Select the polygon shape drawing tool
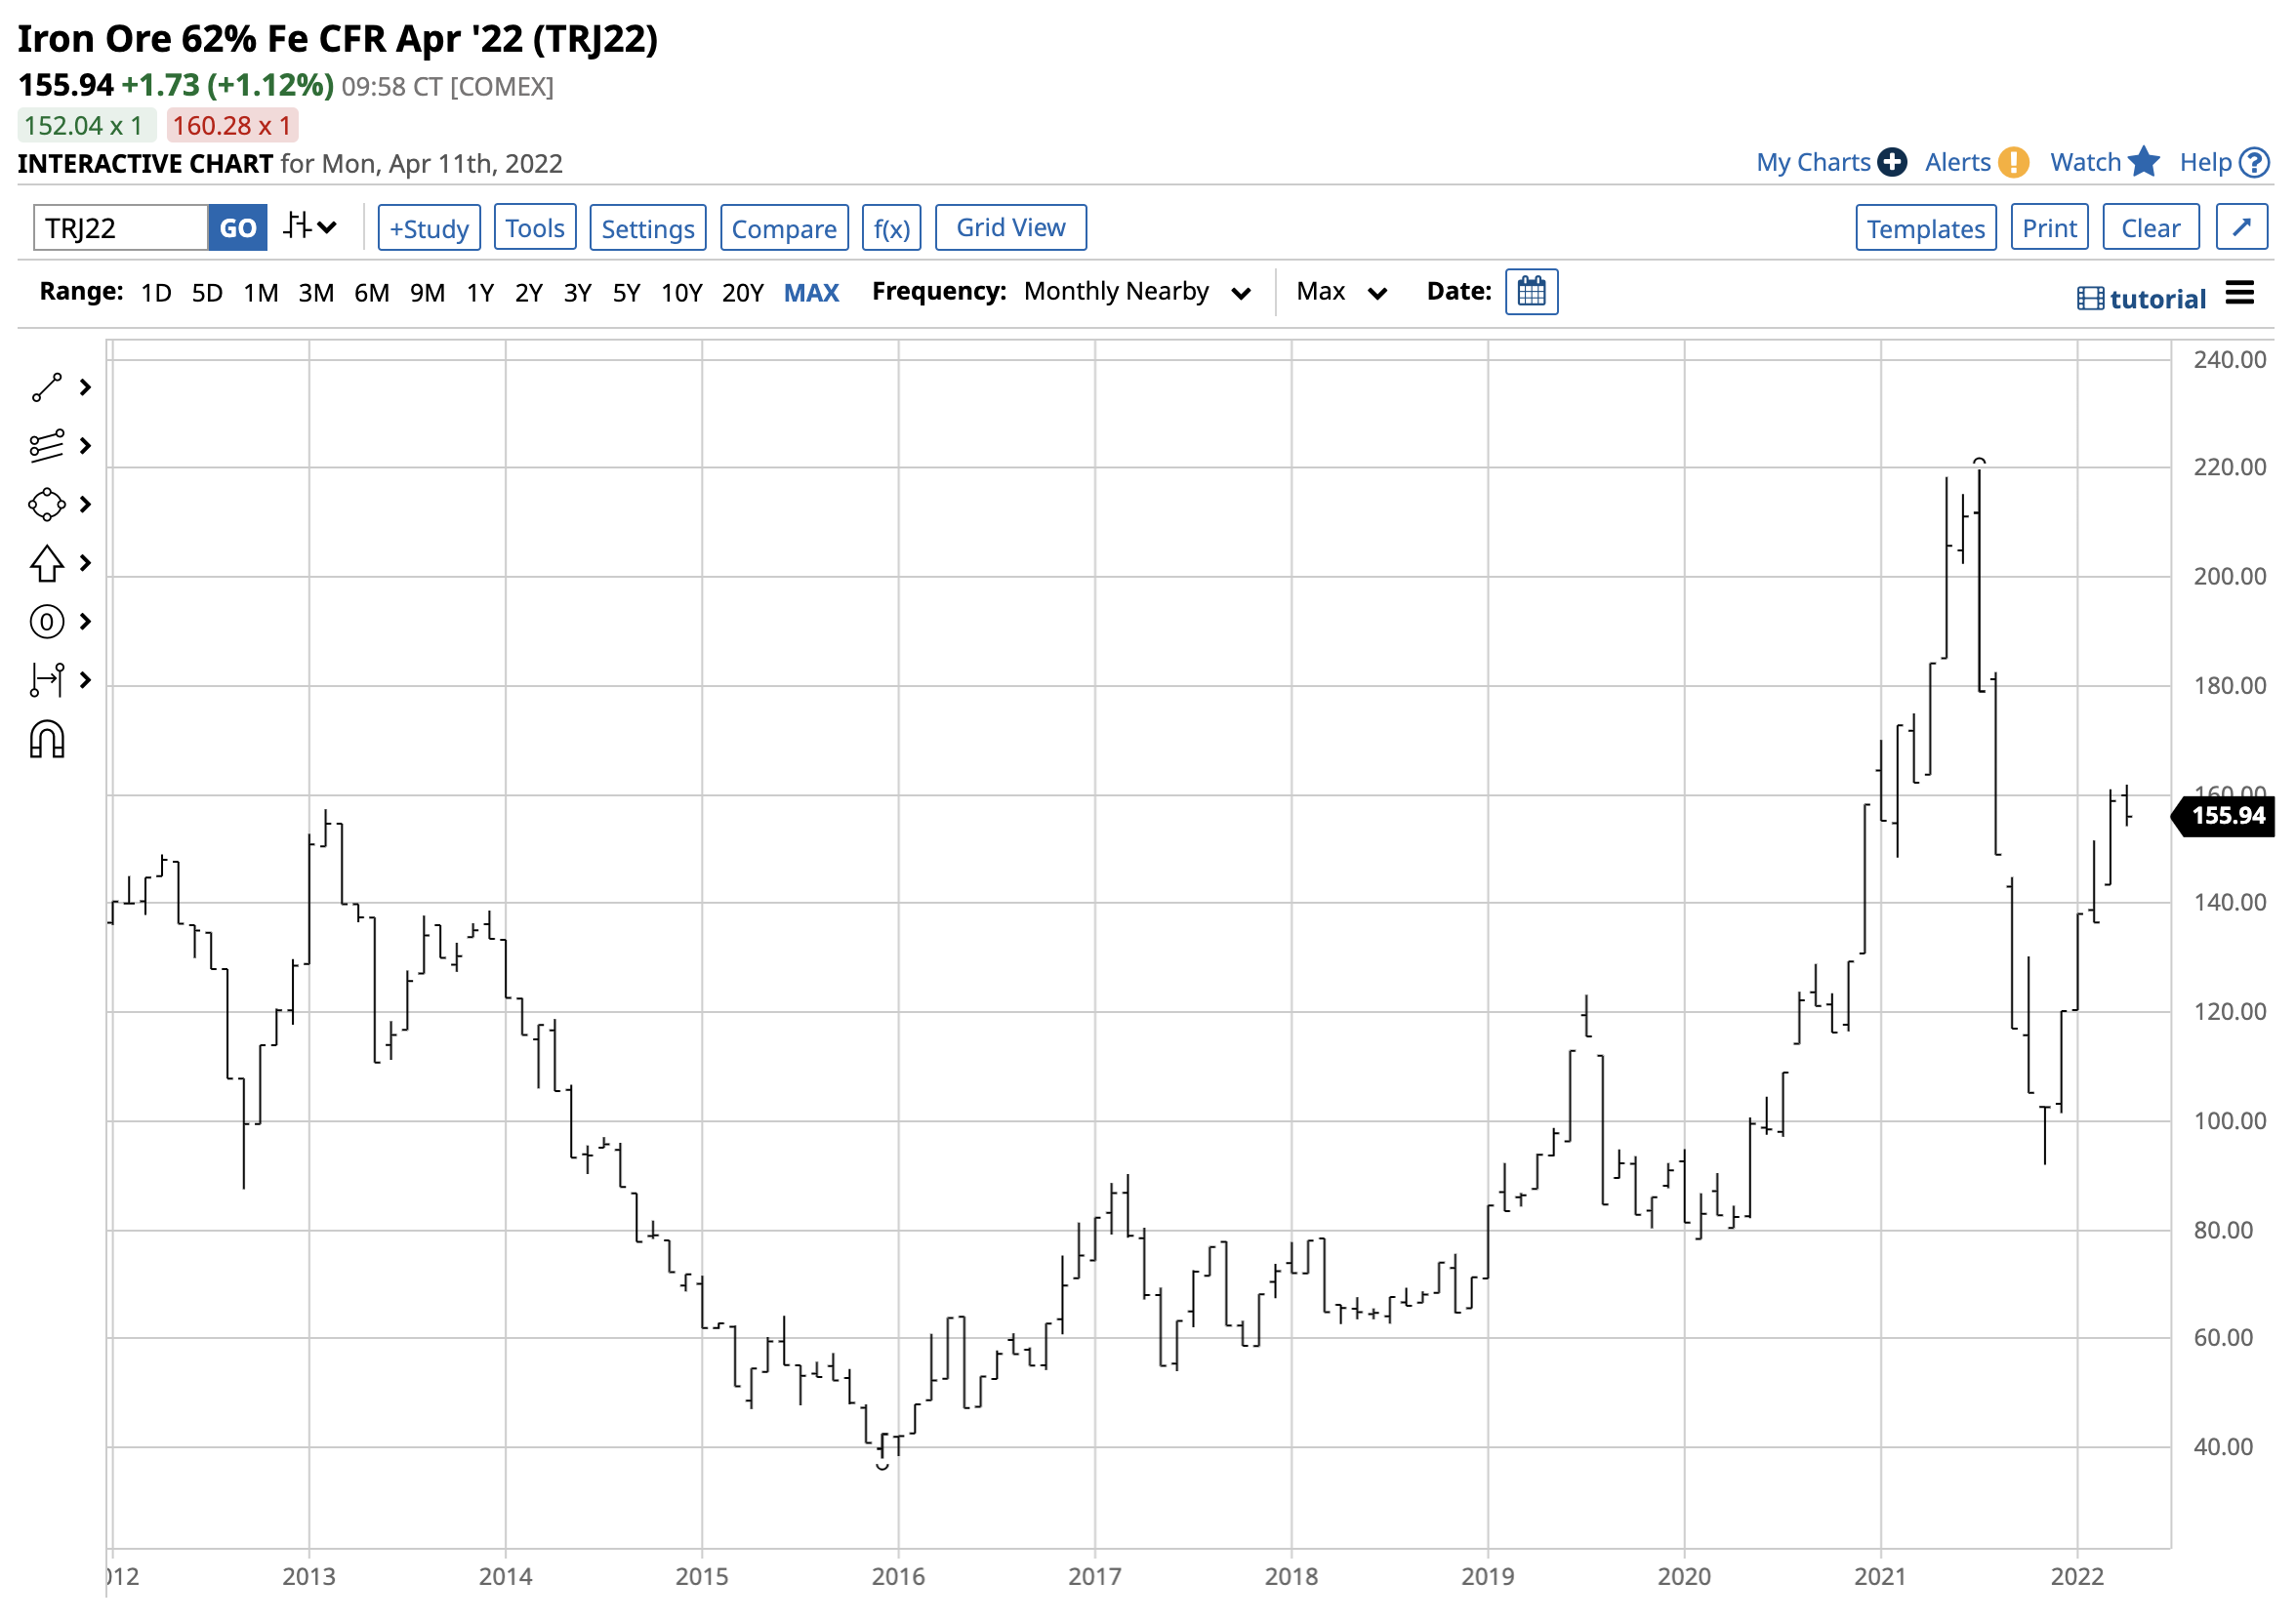The height and width of the screenshot is (1622, 2296). tap(47, 505)
